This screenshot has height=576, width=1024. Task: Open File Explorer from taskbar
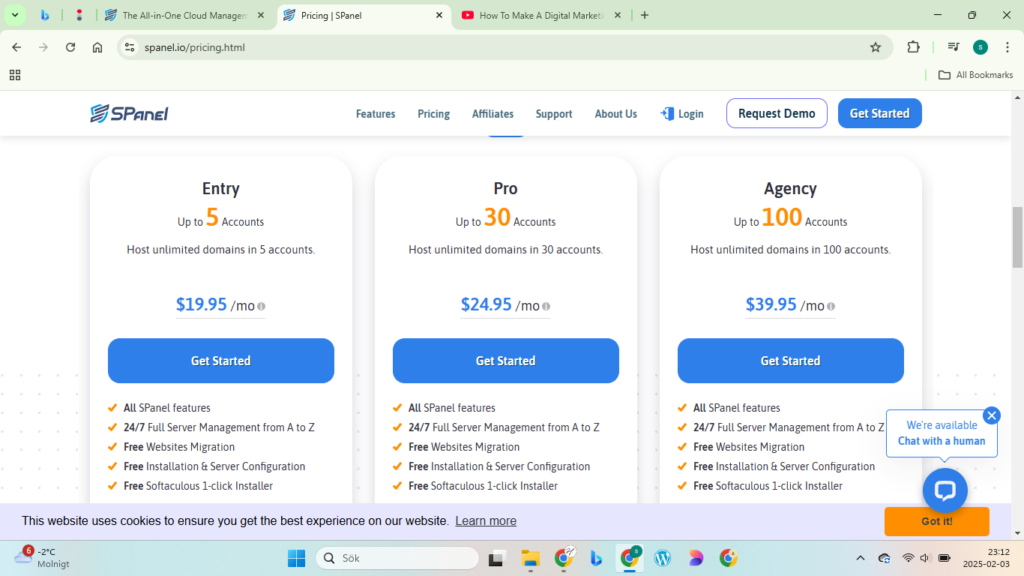tap(530, 558)
